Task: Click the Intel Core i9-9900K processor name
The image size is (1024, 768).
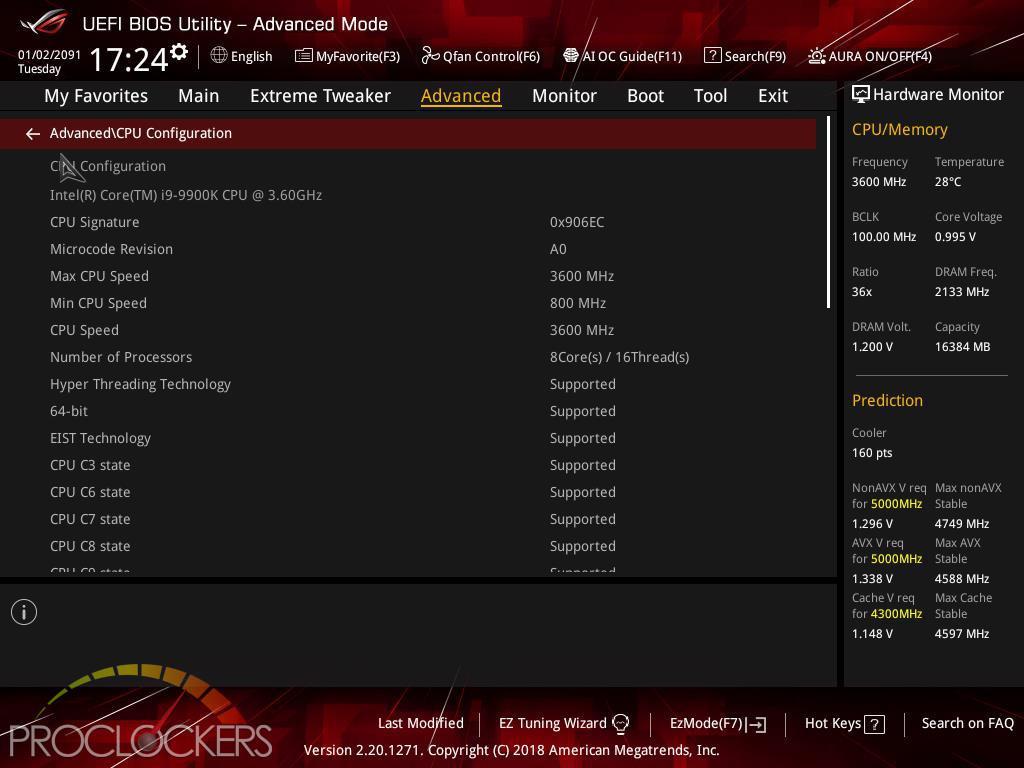Action: point(186,195)
